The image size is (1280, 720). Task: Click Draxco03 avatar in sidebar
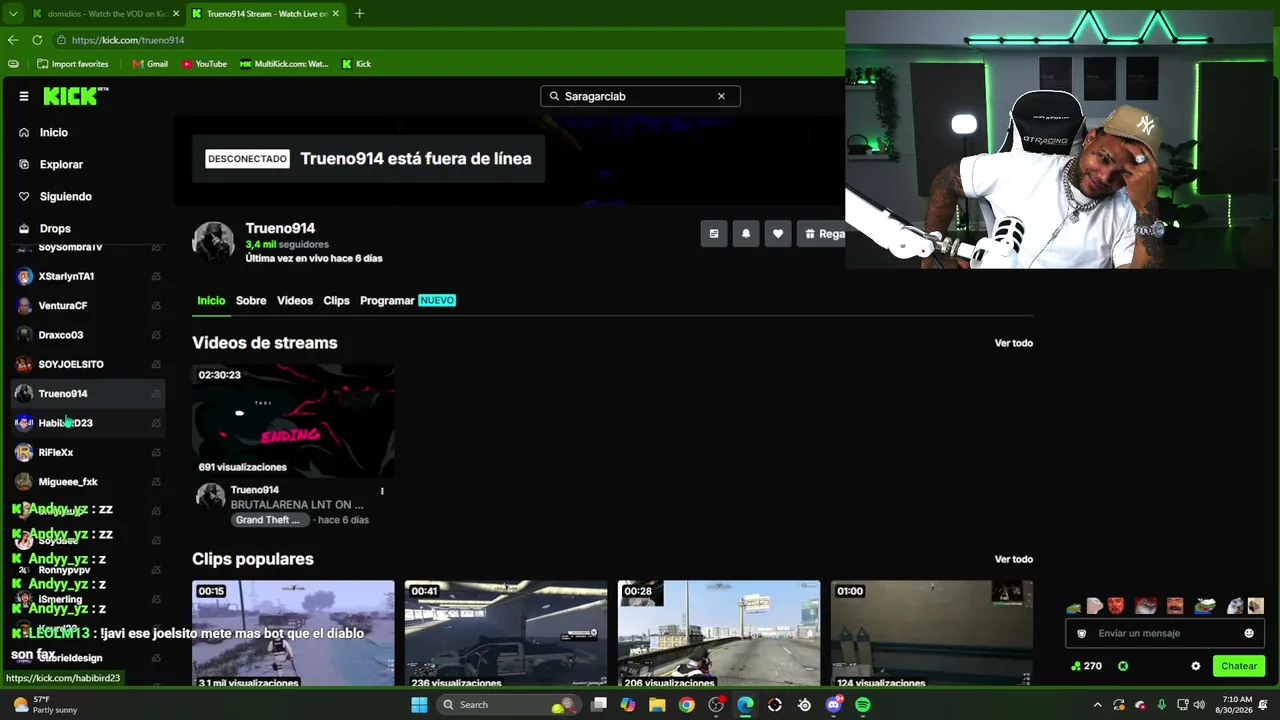[24, 335]
